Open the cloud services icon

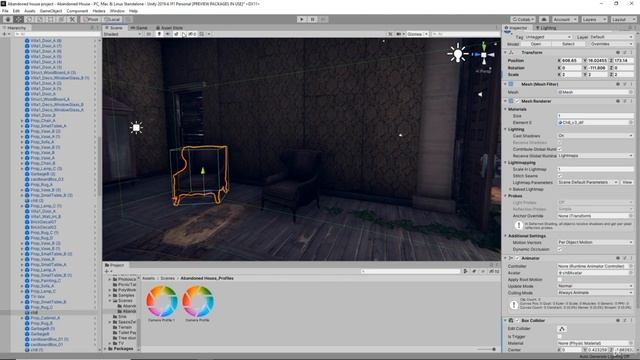(x=544, y=19)
